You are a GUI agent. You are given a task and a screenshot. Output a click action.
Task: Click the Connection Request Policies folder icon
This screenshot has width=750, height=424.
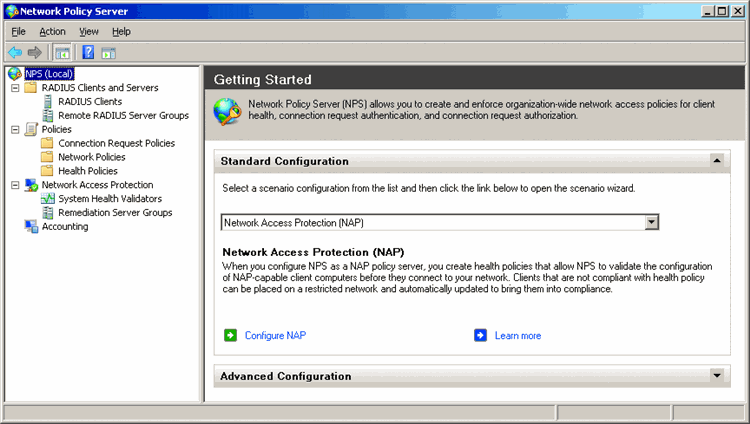(x=47, y=143)
